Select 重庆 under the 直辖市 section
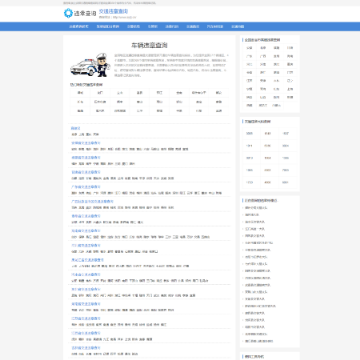The width and height of the screenshot is (360, 360). pos(89,134)
